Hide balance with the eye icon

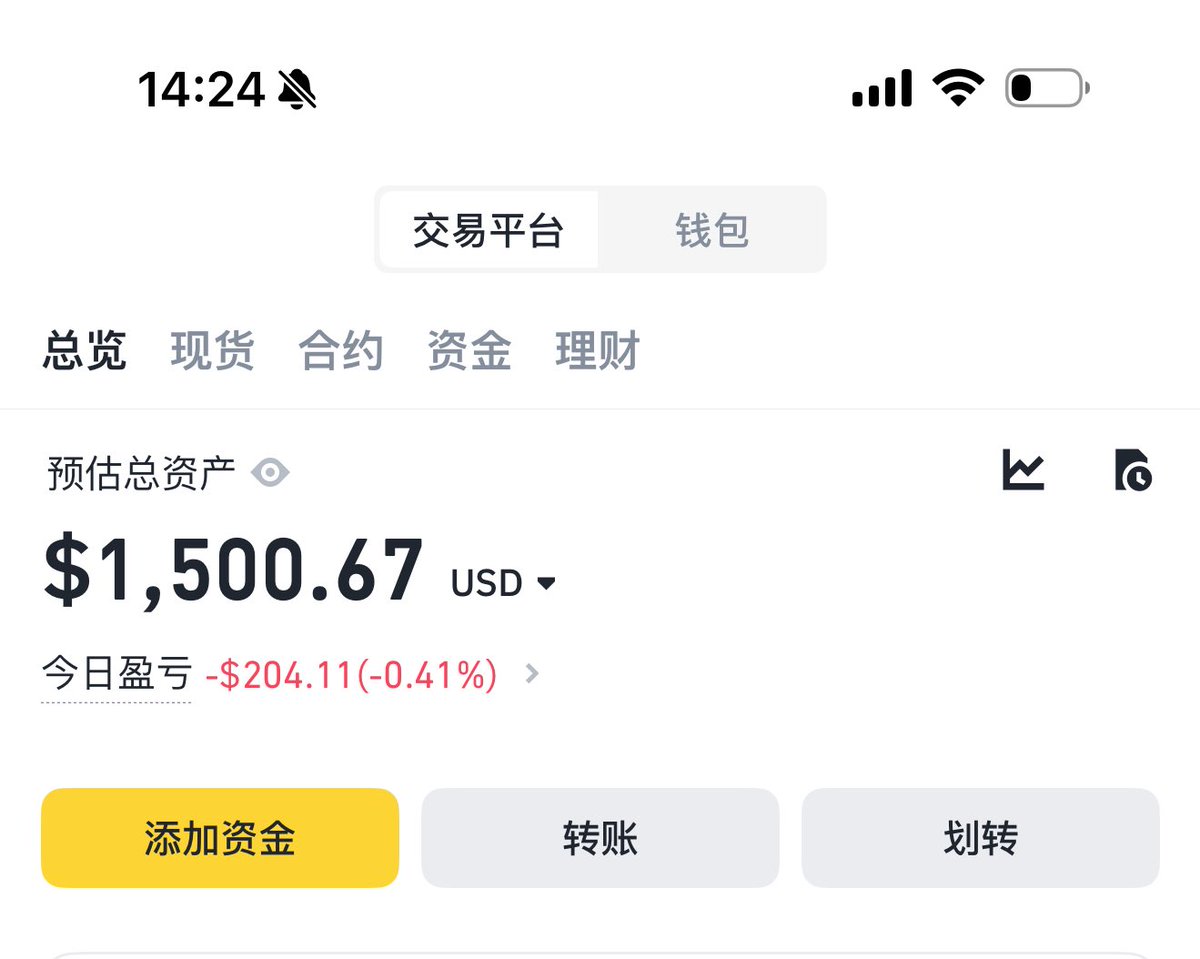270,472
